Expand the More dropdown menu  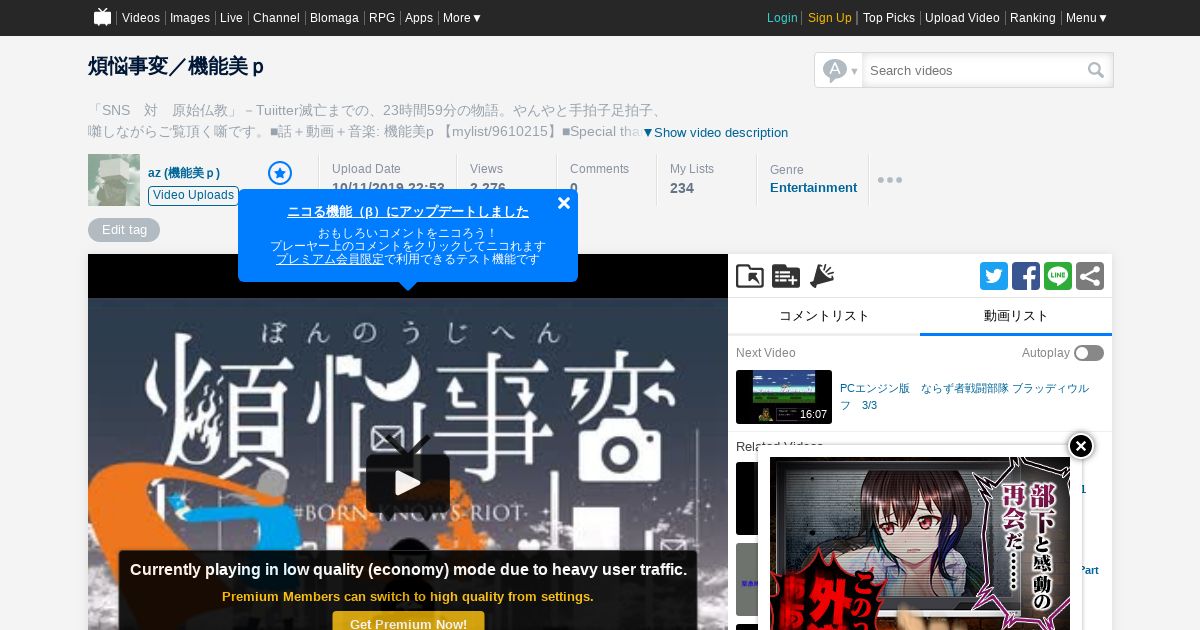(x=462, y=18)
